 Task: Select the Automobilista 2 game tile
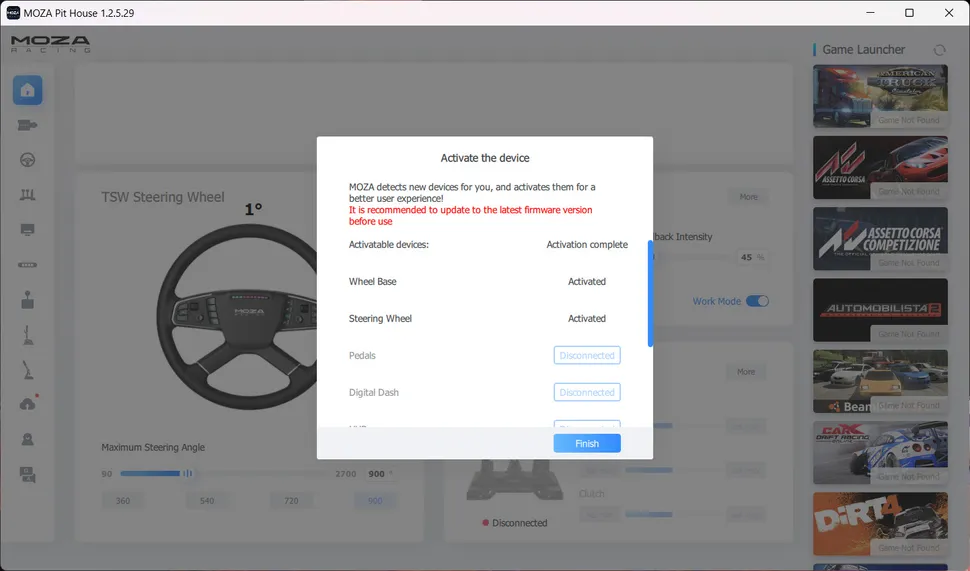pos(878,312)
